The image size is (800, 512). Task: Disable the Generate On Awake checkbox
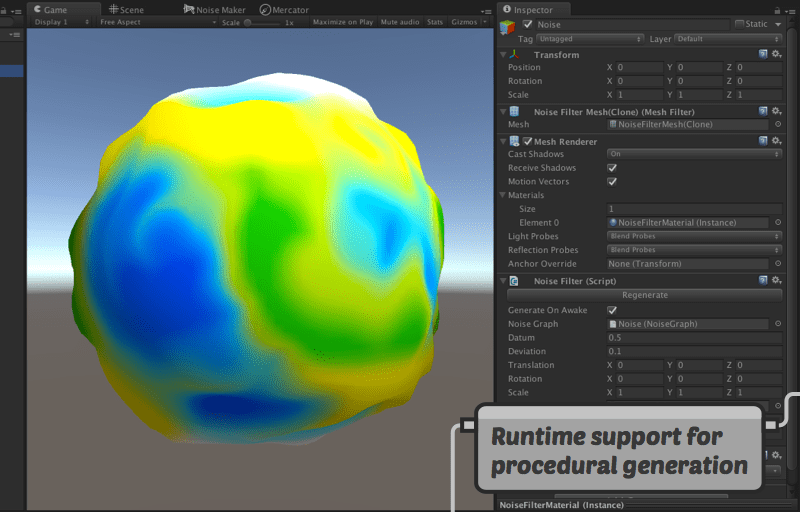pos(612,310)
